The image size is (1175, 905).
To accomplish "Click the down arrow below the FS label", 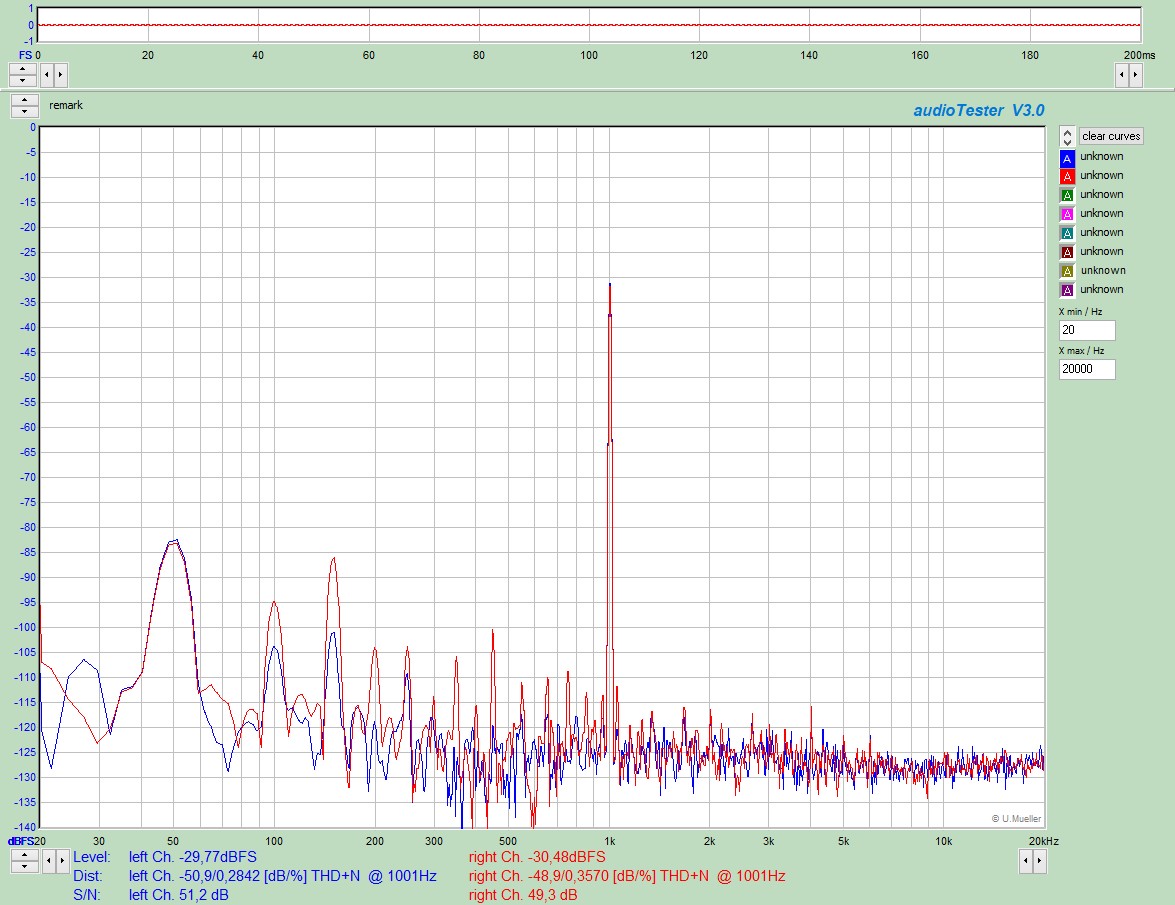I will (22, 79).
